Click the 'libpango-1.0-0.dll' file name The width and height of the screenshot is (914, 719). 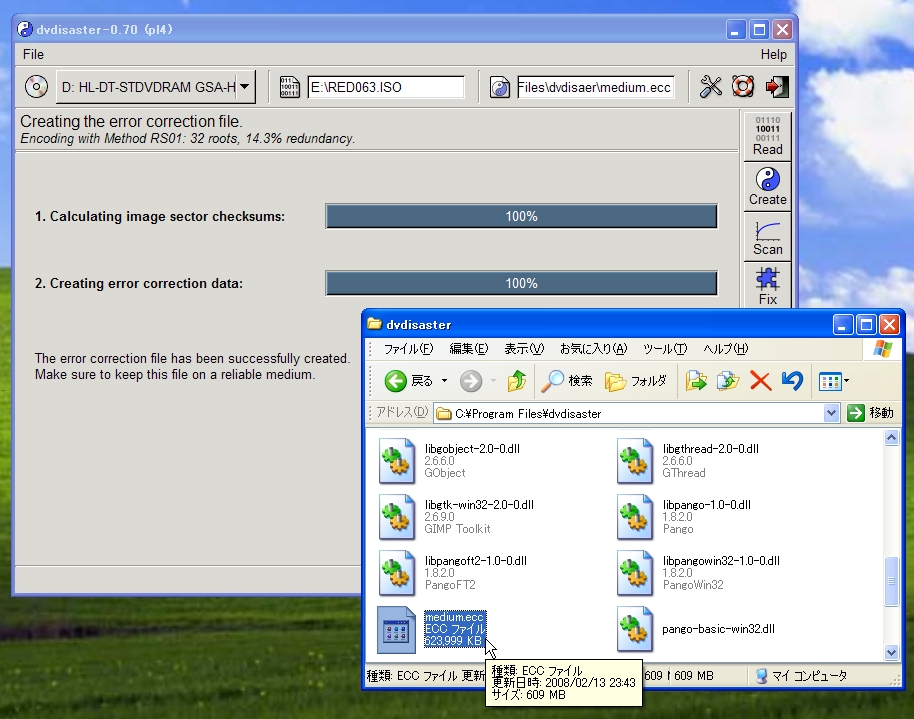click(706, 504)
